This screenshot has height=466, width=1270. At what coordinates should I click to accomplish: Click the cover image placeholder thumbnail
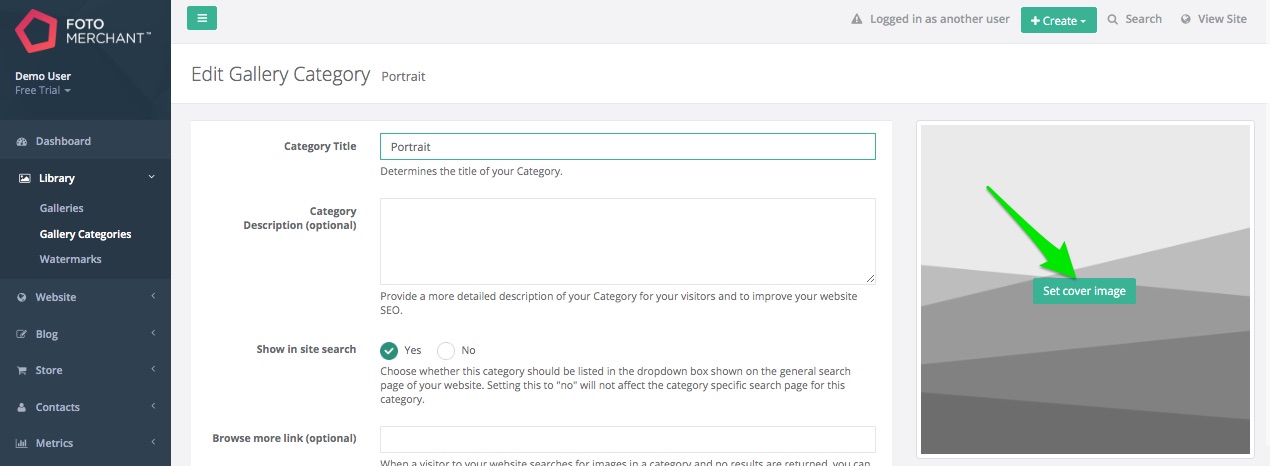1085,289
